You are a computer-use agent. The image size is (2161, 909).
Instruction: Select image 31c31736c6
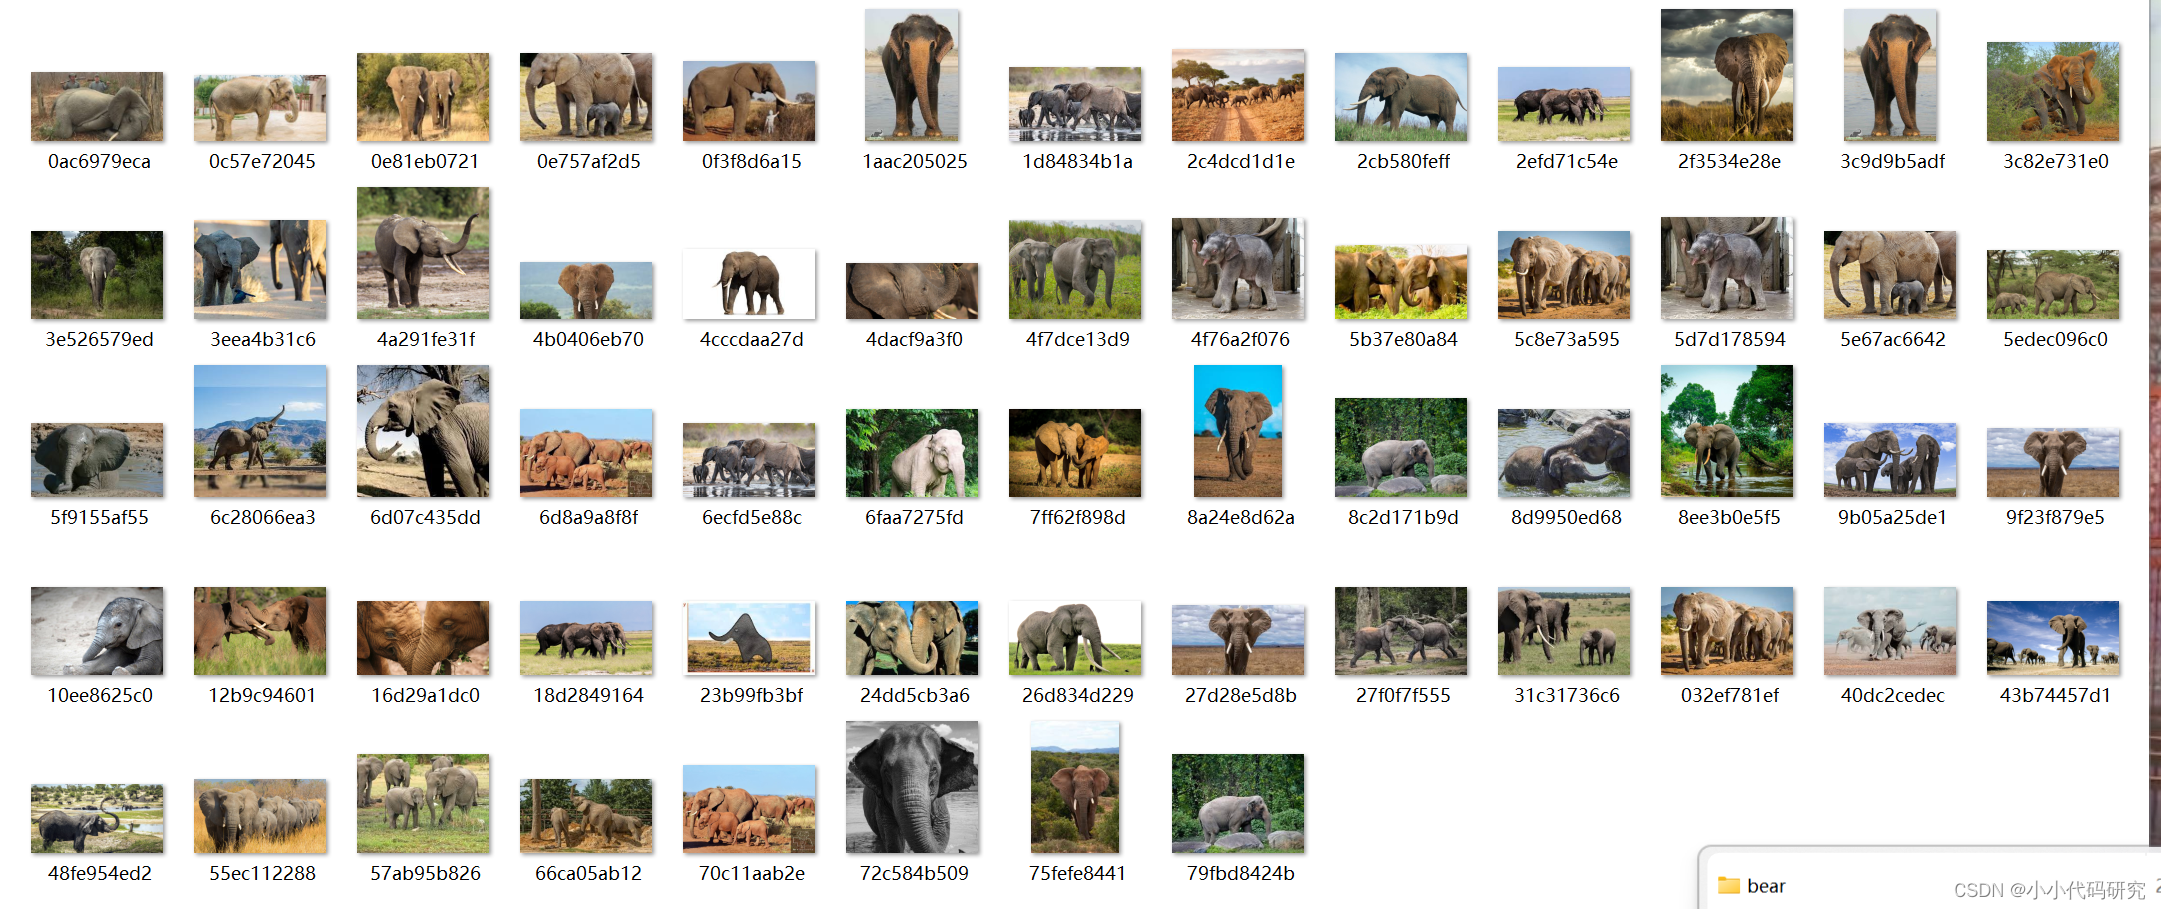[1564, 631]
